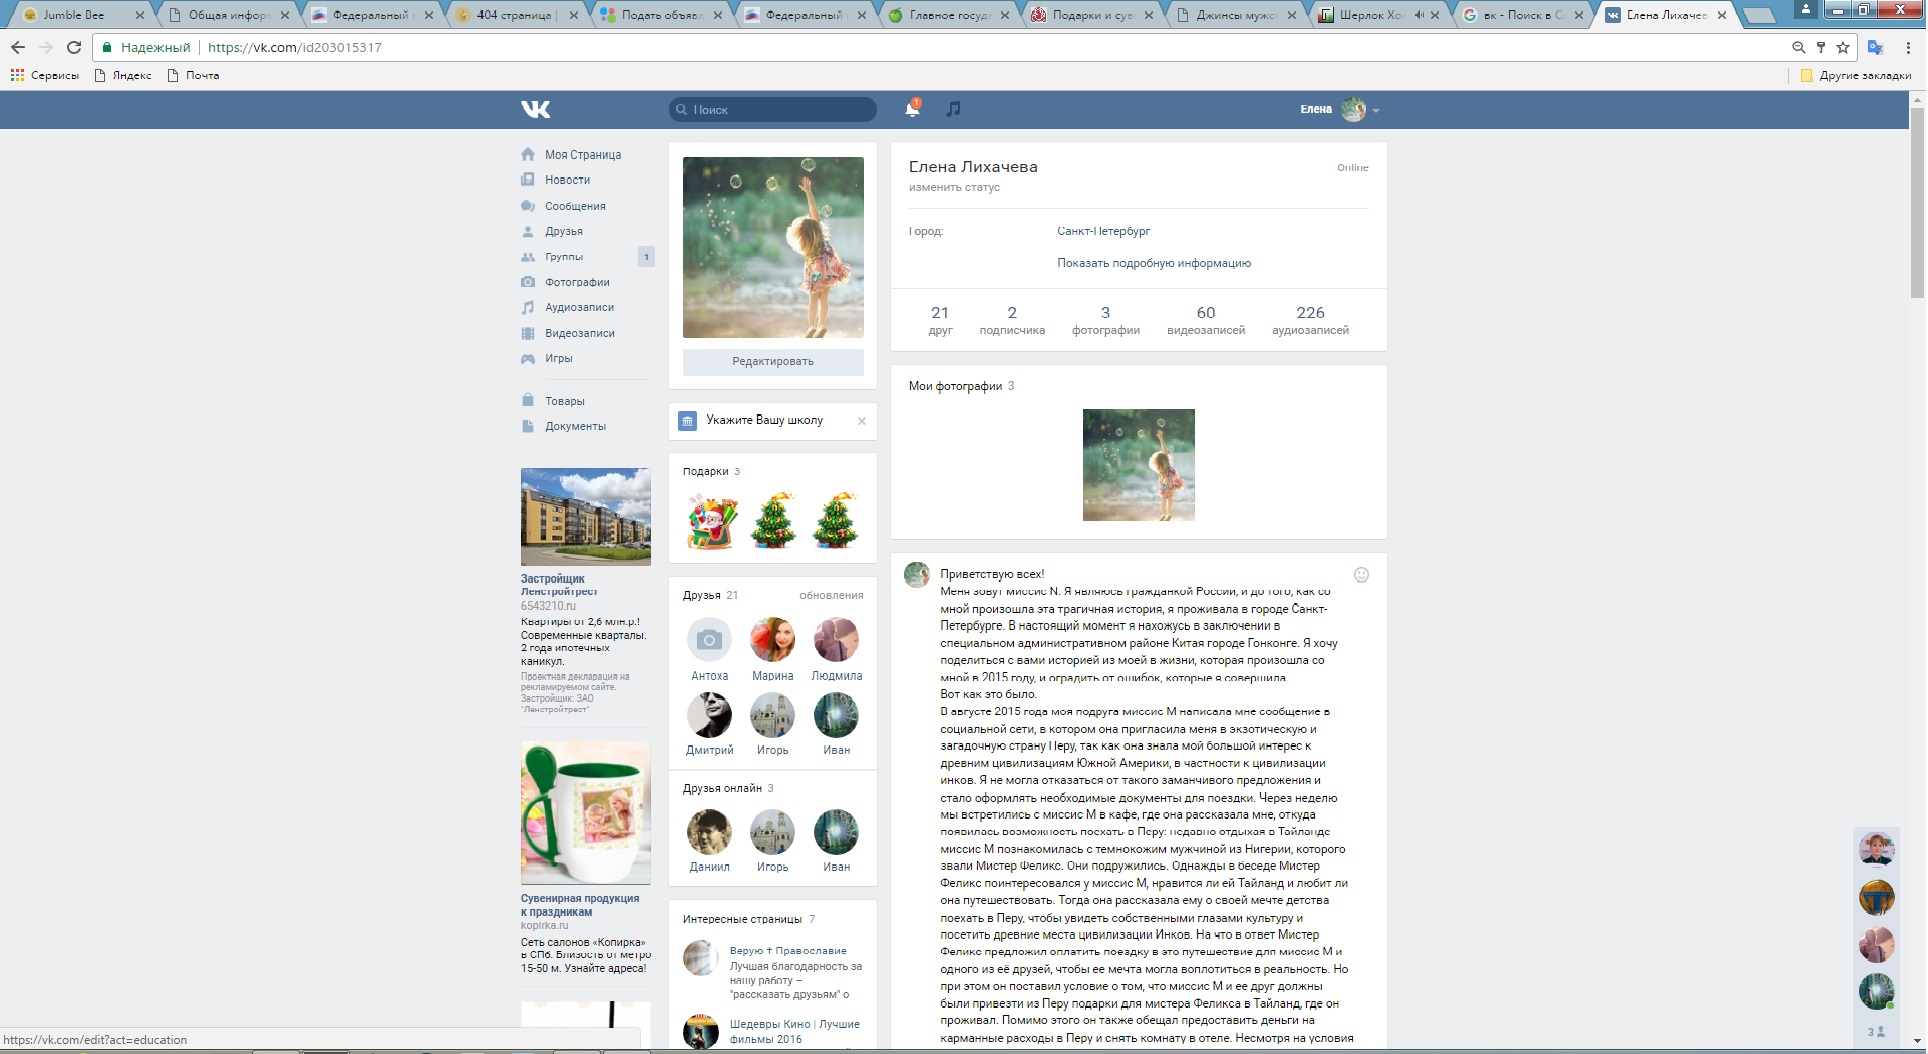Expand Показать подробную информацию

pyautogui.click(x=1154, y=263)
